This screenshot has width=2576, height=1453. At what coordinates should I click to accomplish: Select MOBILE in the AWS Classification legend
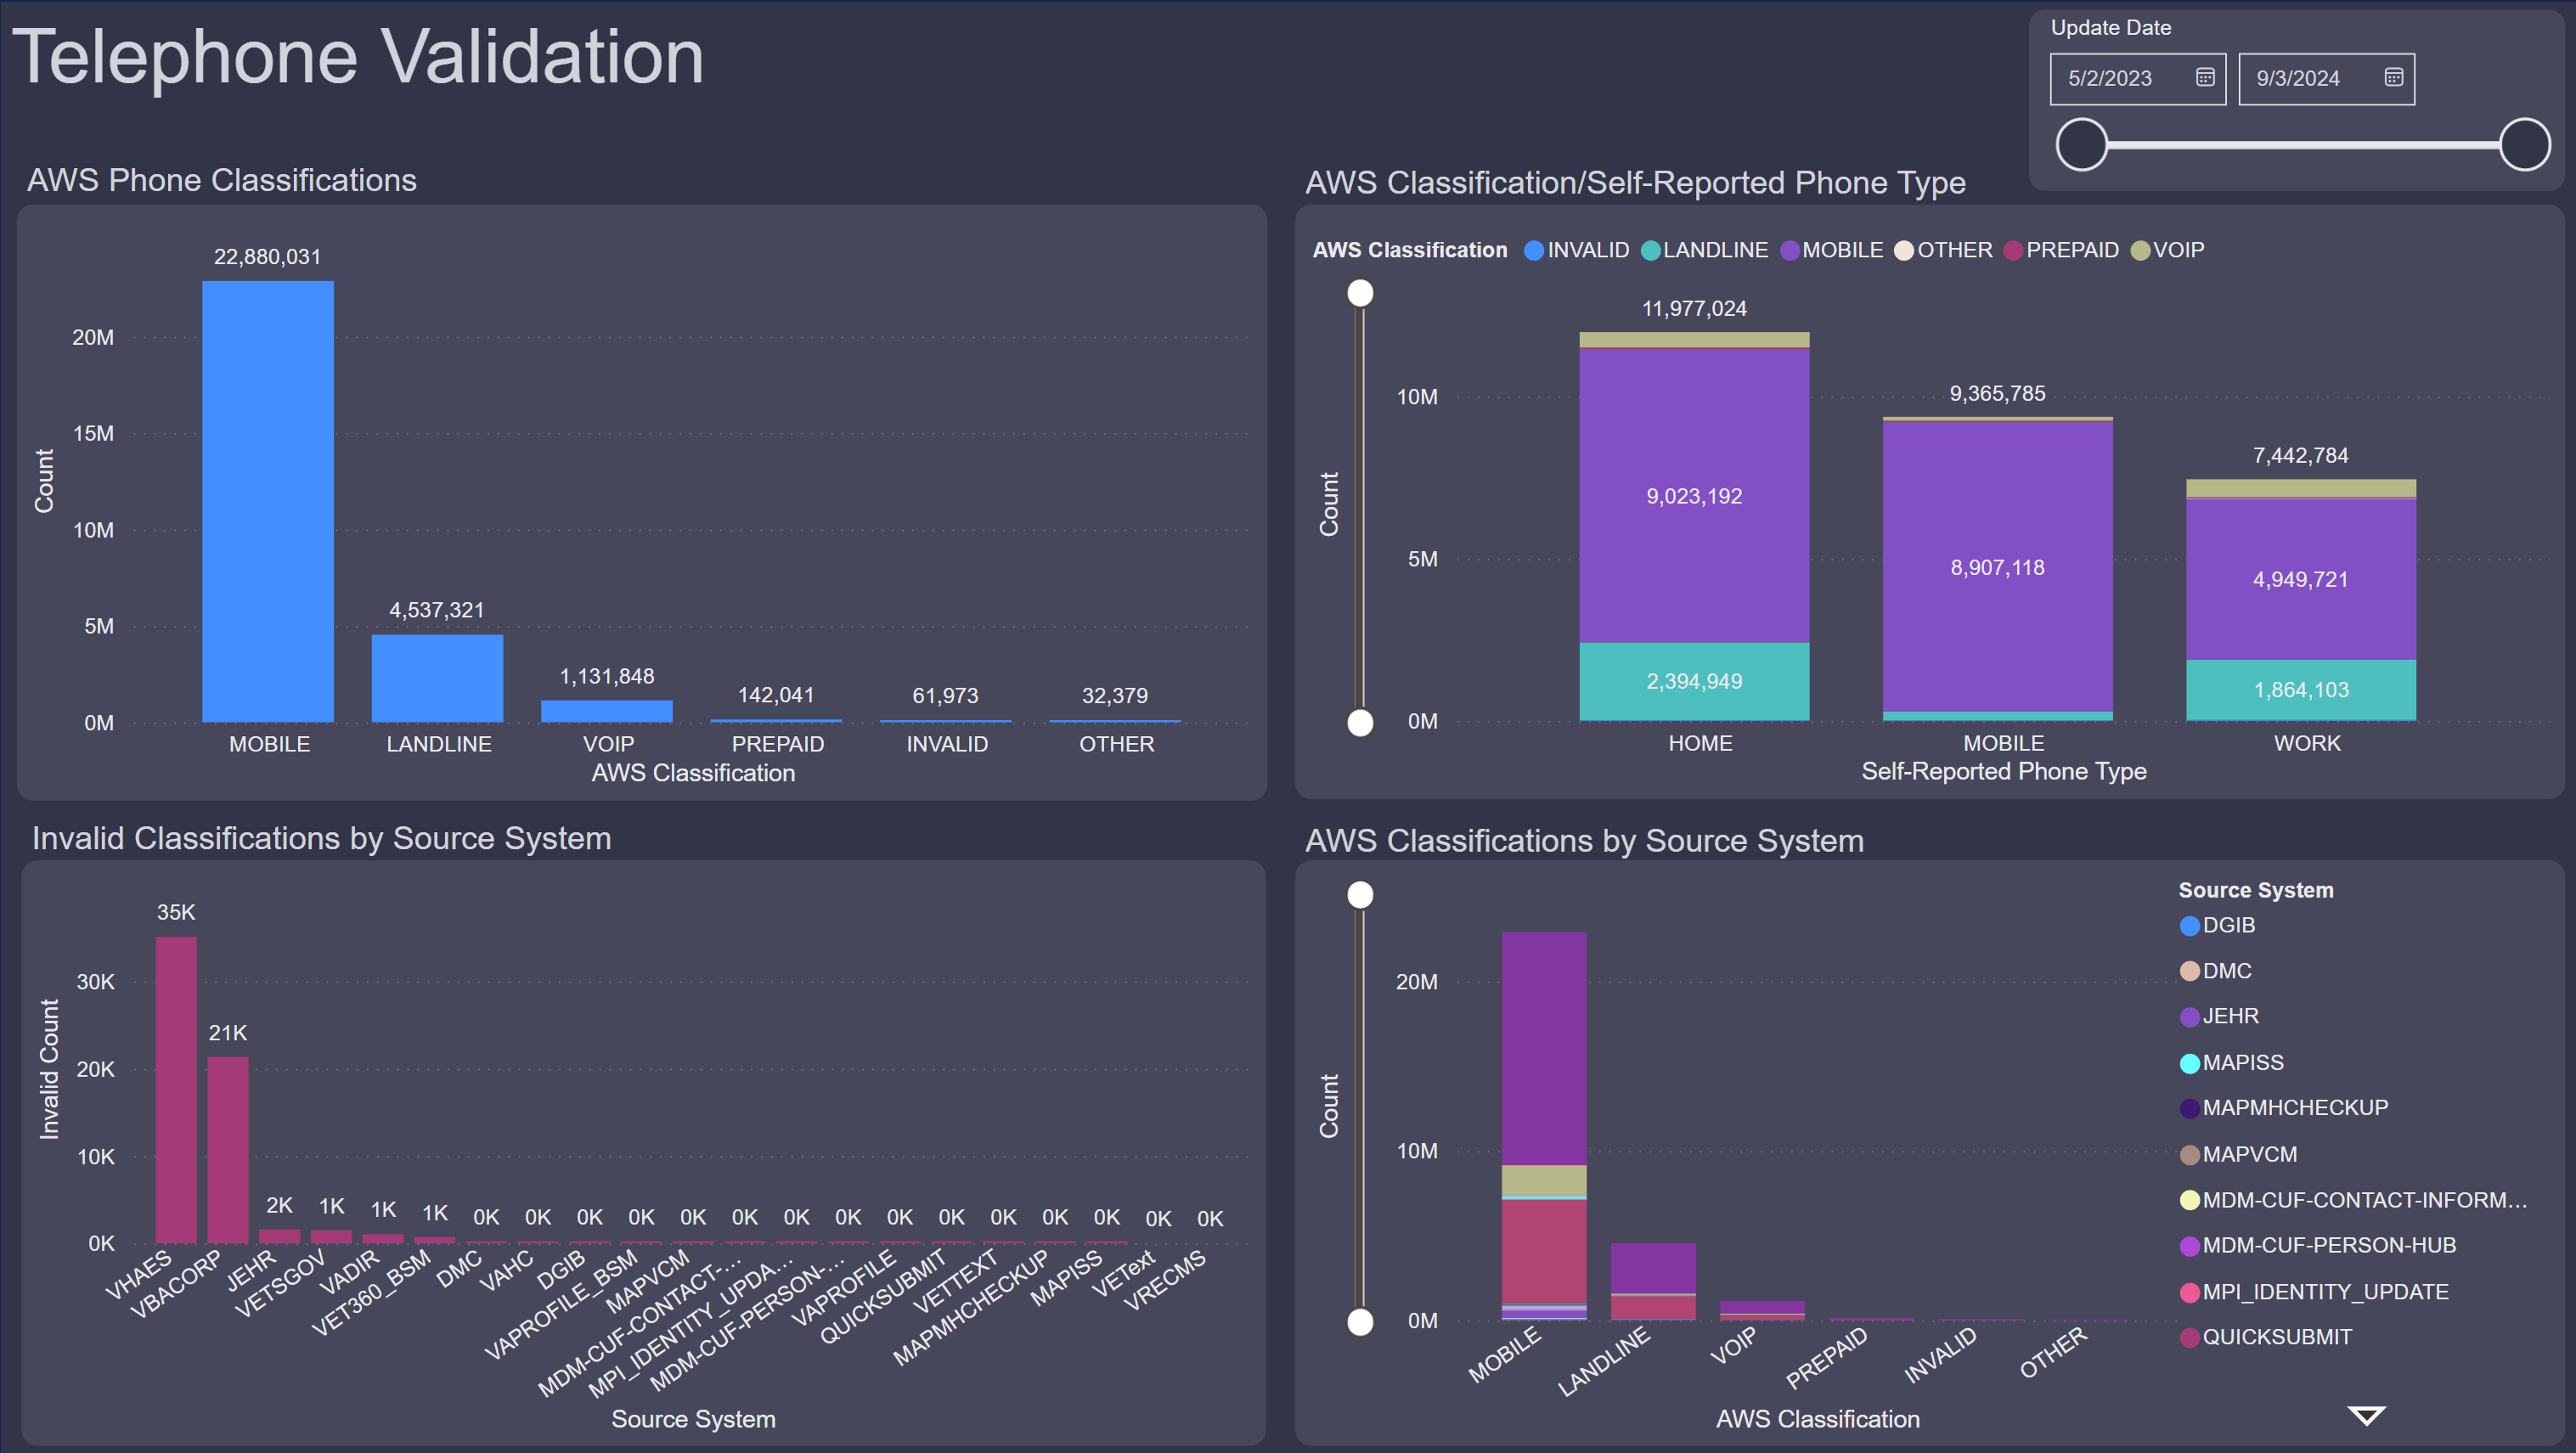coord(1831,250)
